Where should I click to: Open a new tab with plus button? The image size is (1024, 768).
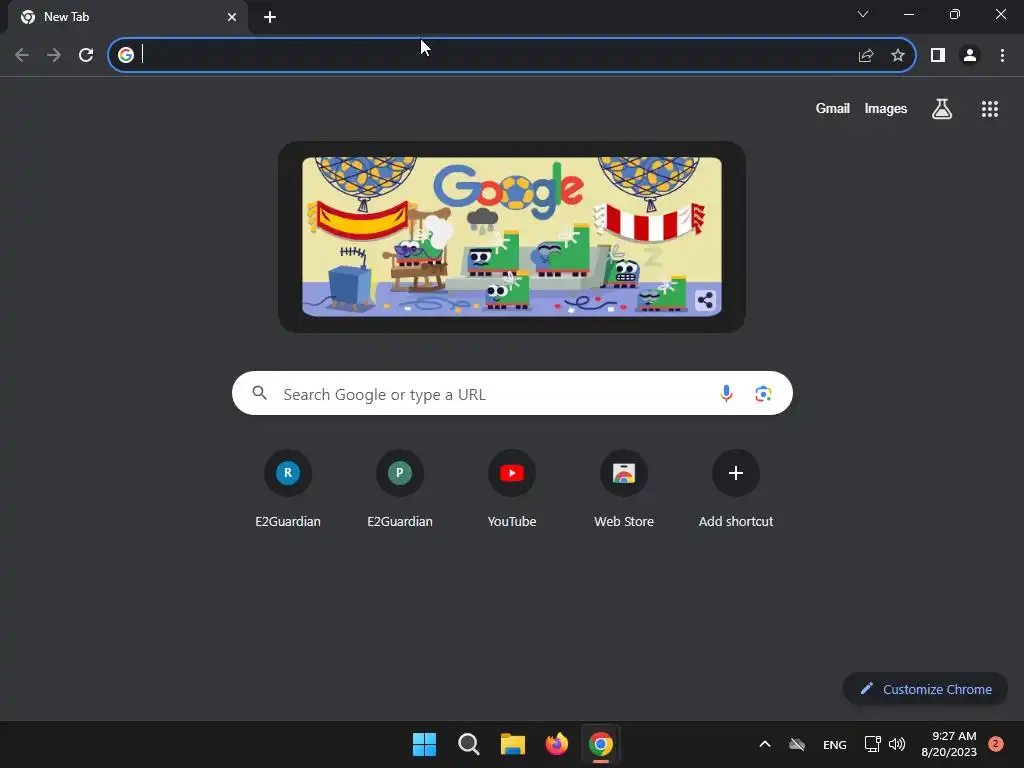point(270,17)
